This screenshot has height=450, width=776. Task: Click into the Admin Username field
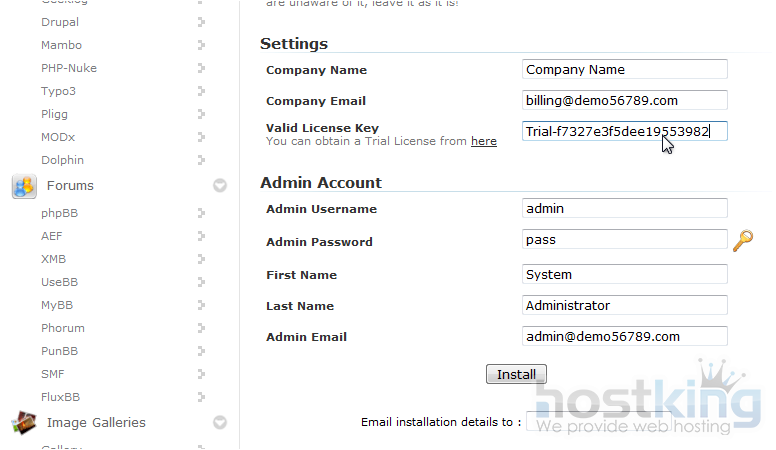point(625,209)
